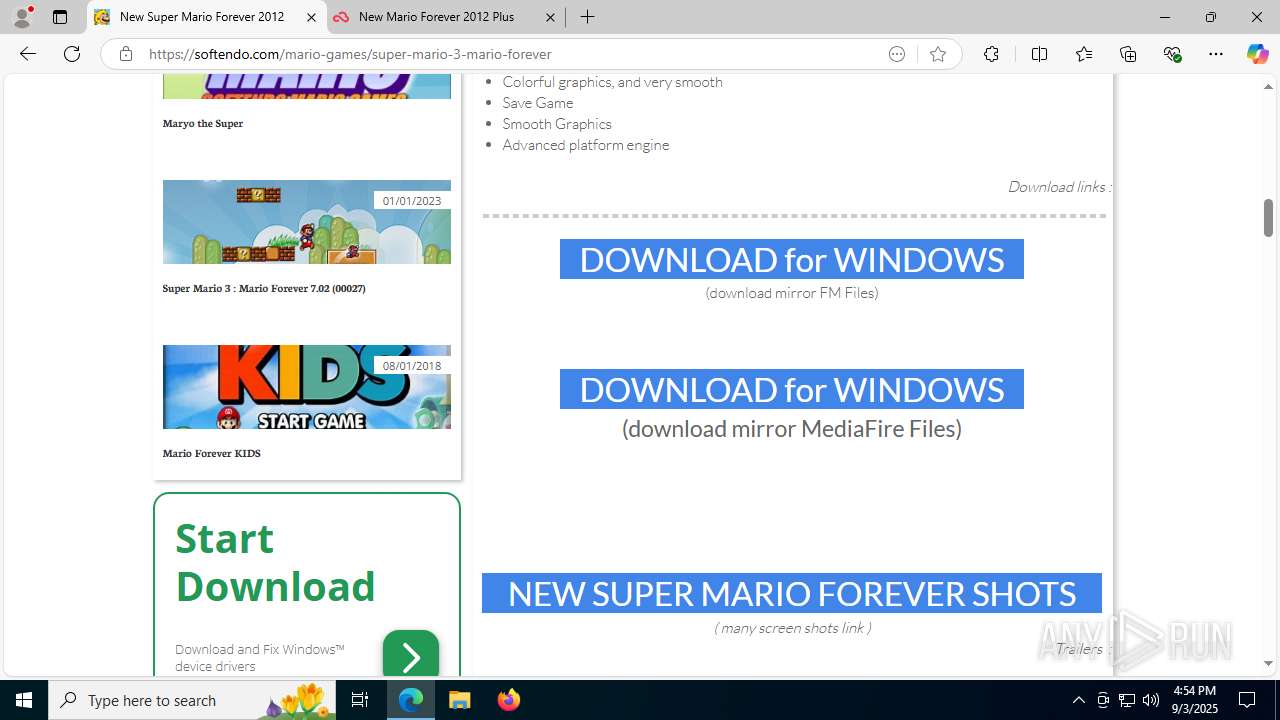
Task: Click the Start Download ad heading
Action: click(275, 562)
